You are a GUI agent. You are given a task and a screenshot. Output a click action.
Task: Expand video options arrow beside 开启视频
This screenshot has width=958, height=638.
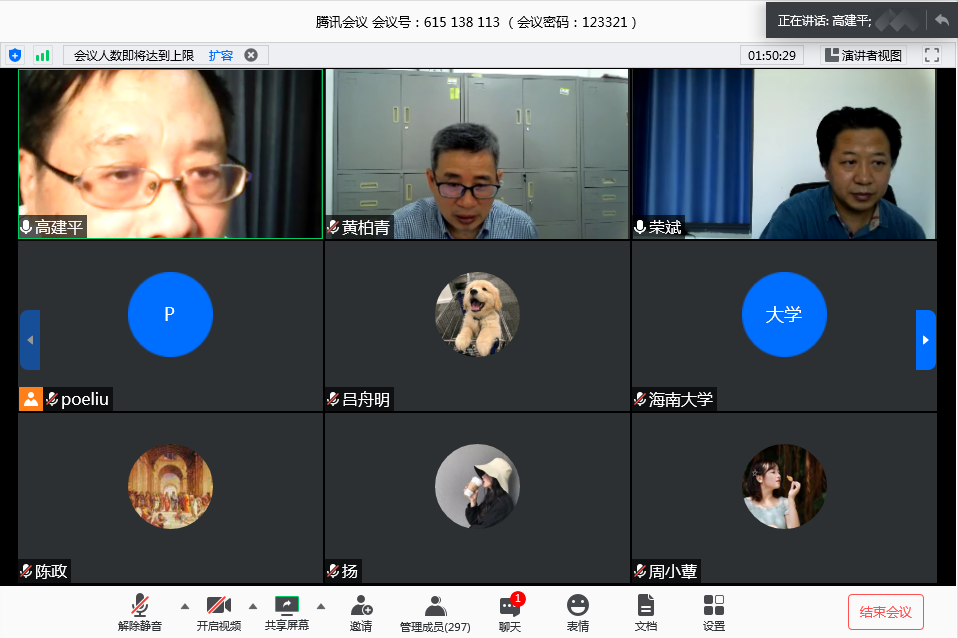tap(252, 606)
